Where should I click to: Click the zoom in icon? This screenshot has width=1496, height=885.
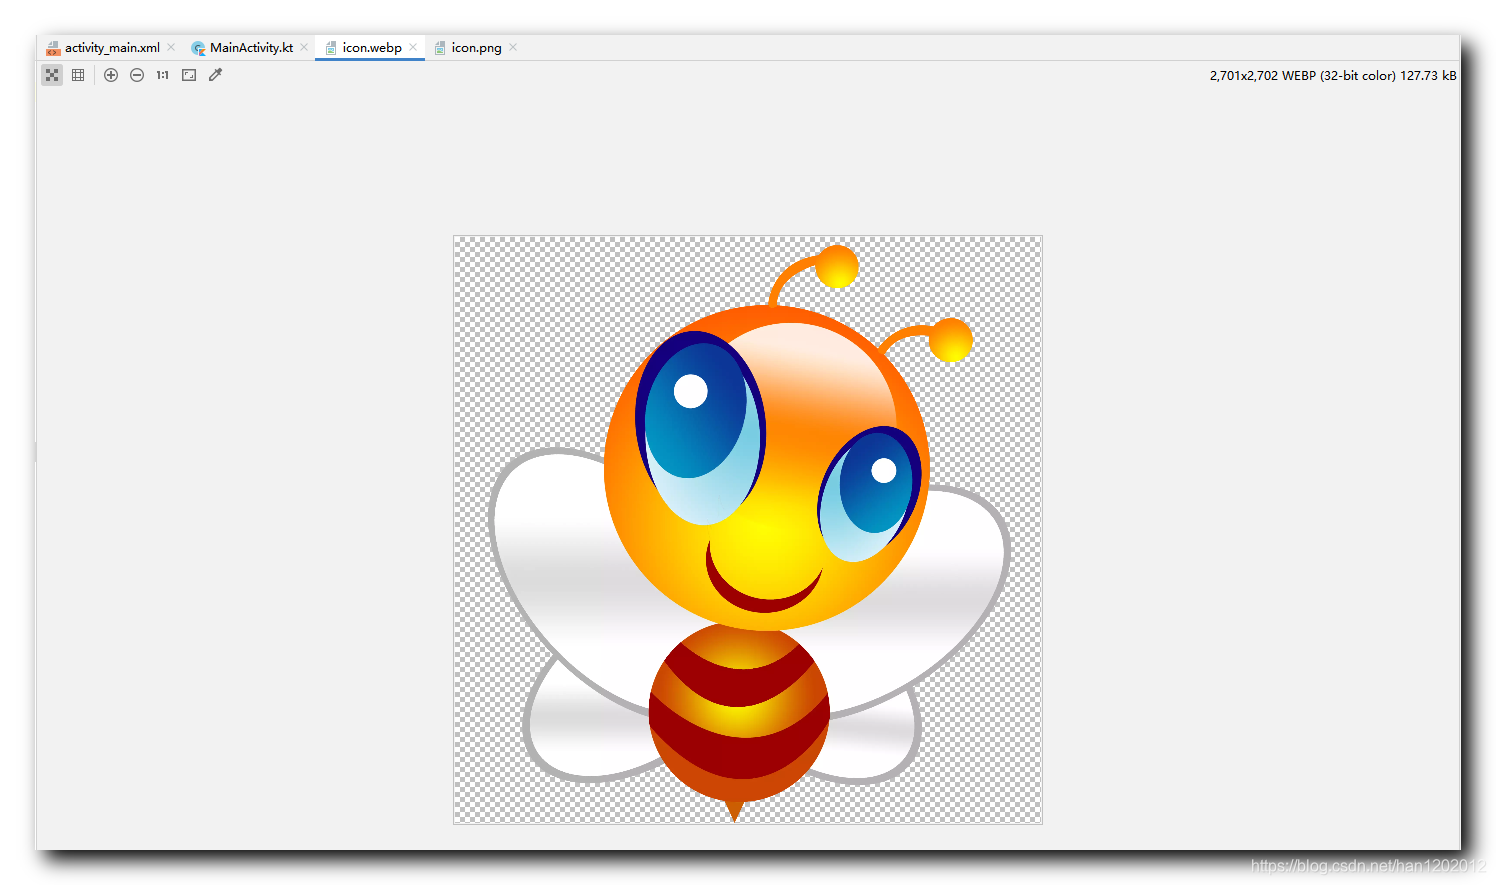(x=111, y=75)
